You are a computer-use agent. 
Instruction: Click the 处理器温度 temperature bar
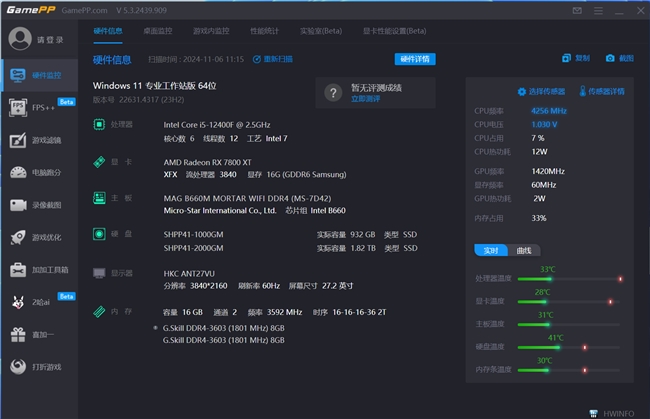569,279
